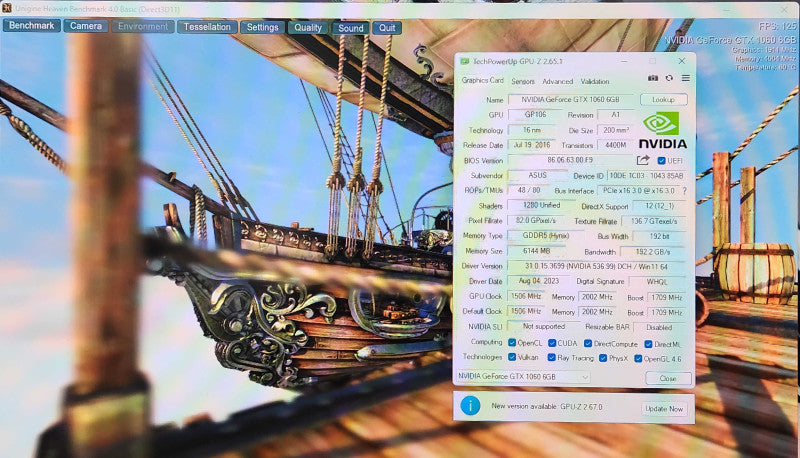The image size is (800, 458).
Task: Click the Subvendor value ASUS
Action: pyautogui.click(x=537, y=175)
